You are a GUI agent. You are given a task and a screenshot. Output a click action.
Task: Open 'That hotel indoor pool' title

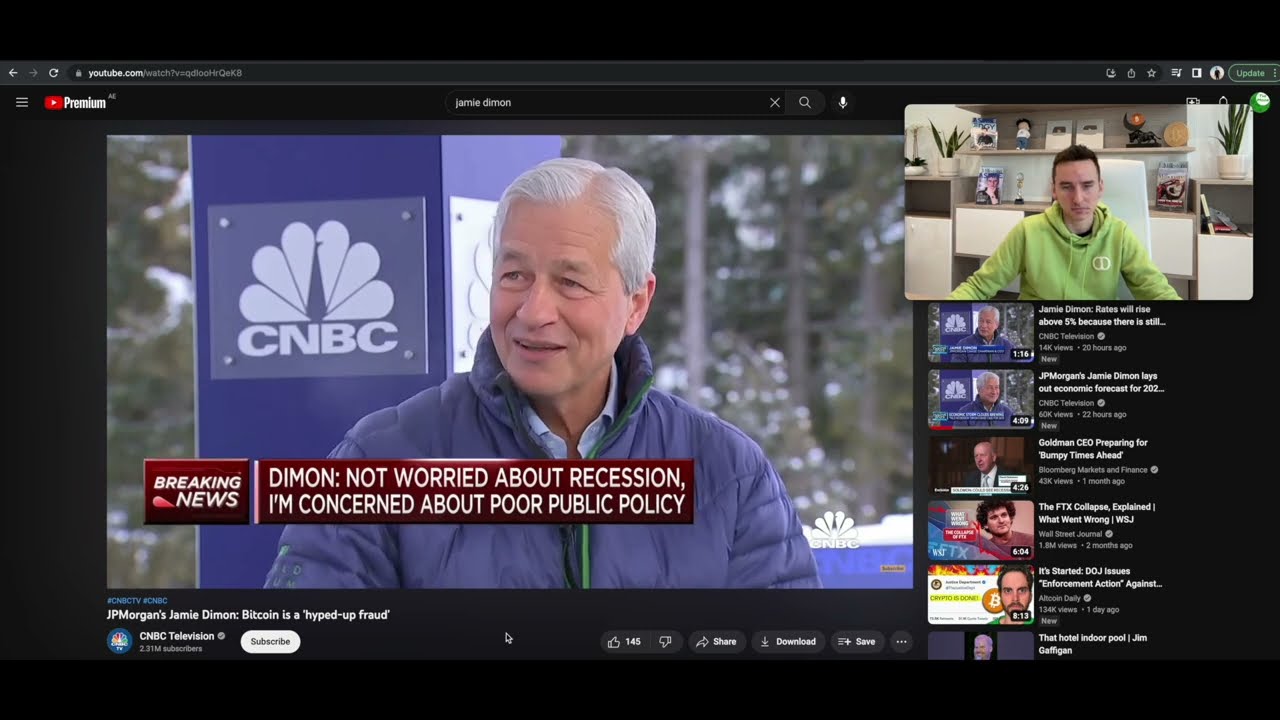pyautogui.click(x=1093, y=644)
